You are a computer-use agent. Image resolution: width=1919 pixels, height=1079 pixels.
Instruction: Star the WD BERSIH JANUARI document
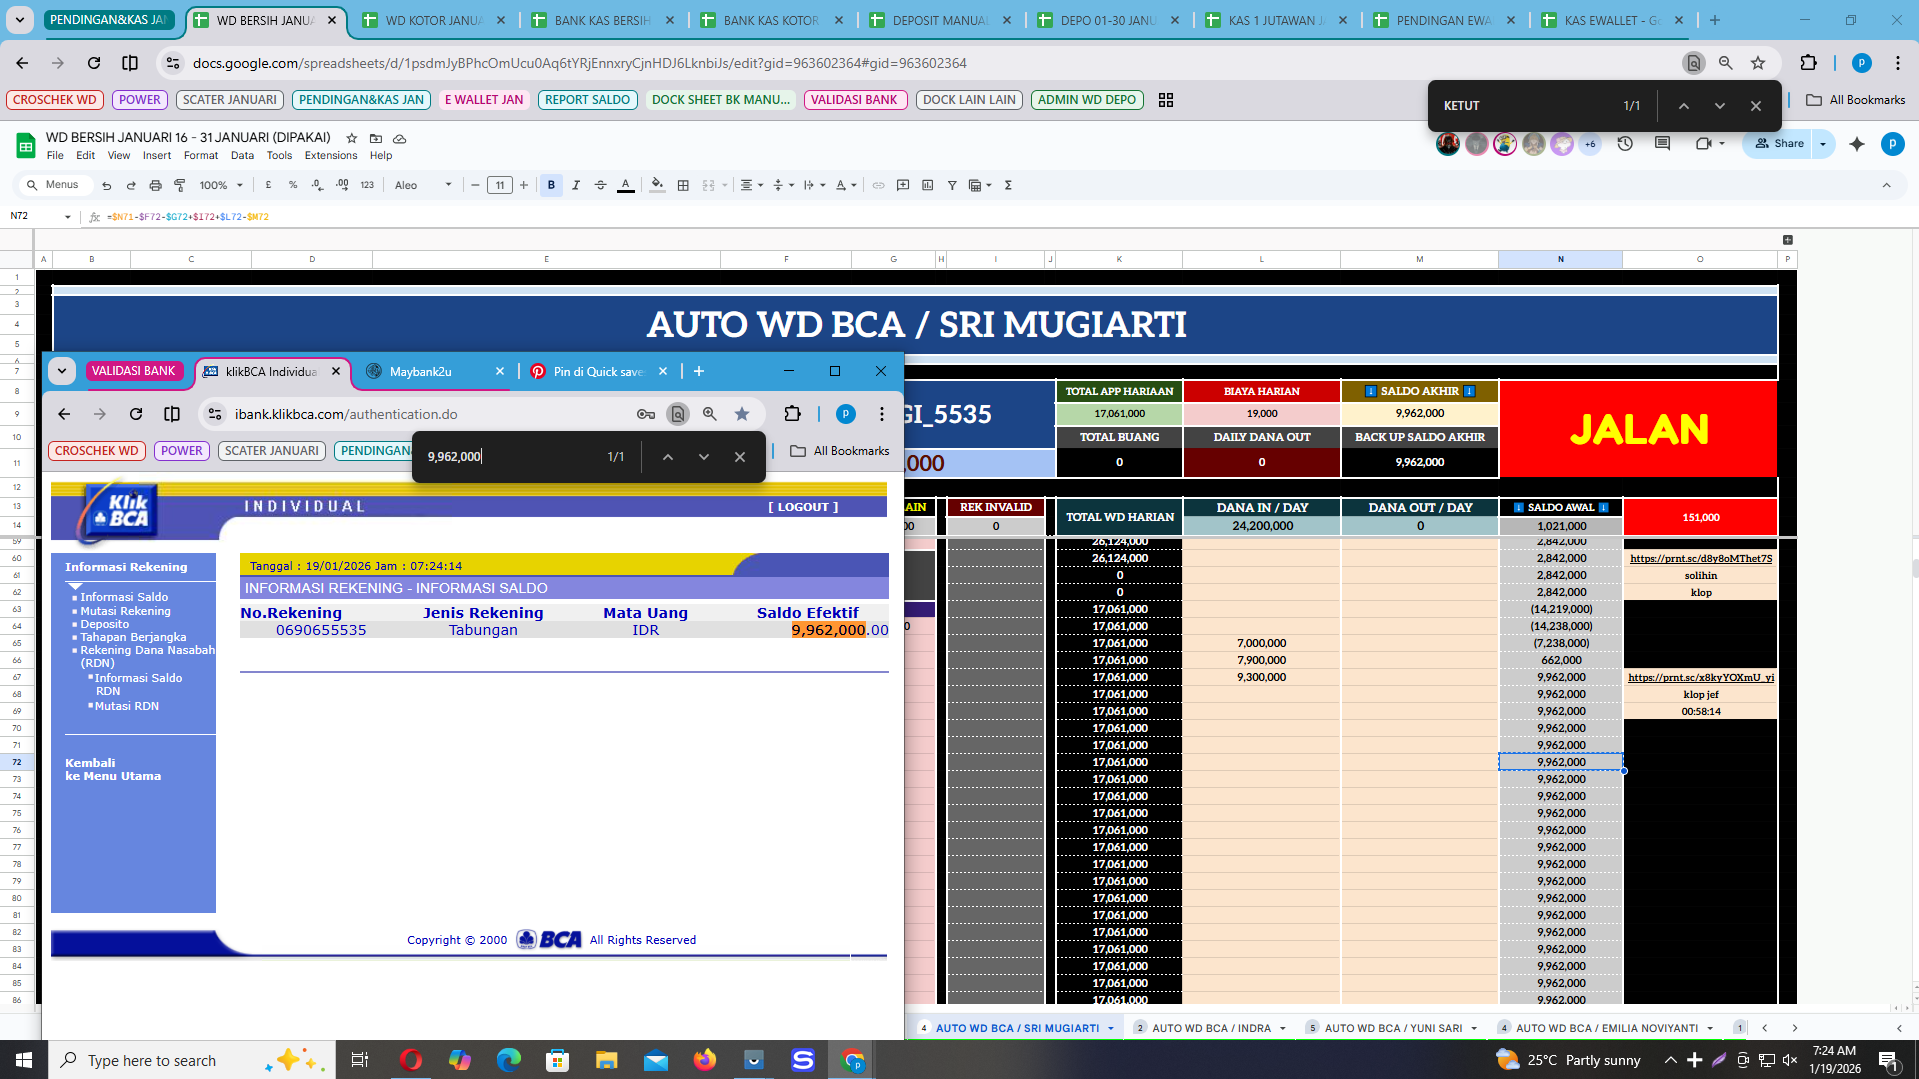point(351,138)
